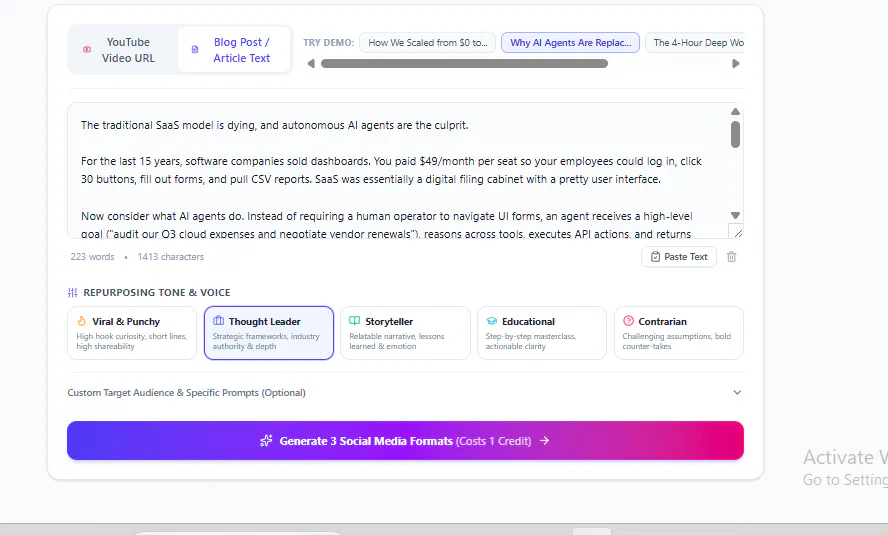The height and width of the screenshot is (535, 888).
Task: Click chevron to expand custom prompts section
Action: coord(737,392)
